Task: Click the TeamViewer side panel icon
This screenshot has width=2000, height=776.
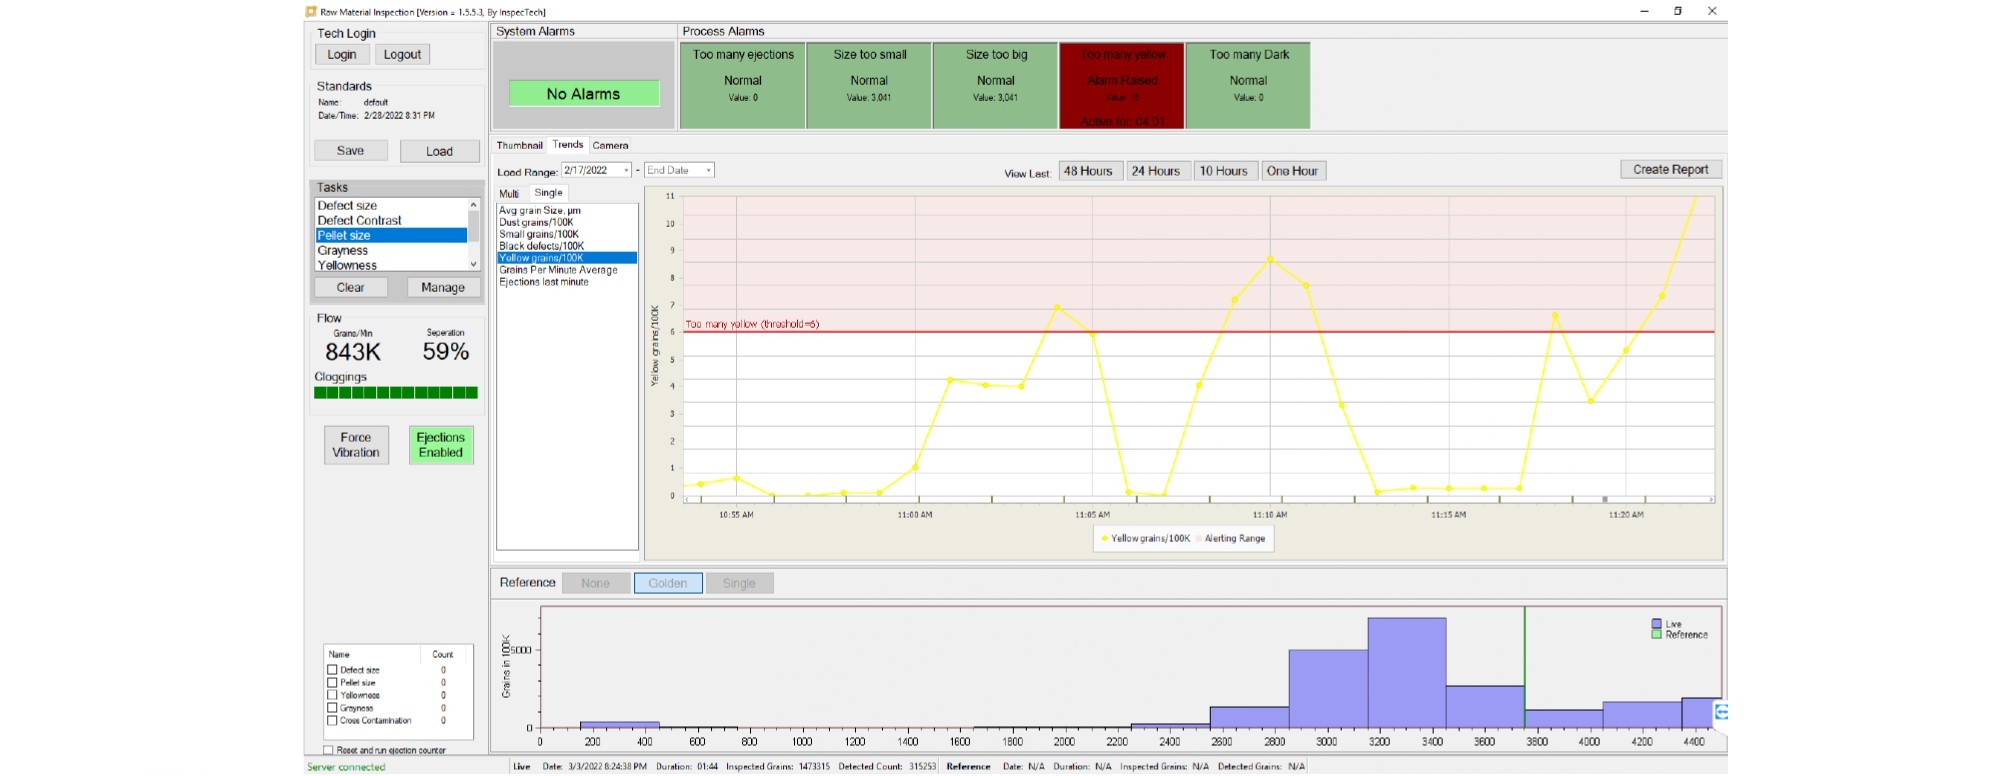Action: pos(1721,712)
